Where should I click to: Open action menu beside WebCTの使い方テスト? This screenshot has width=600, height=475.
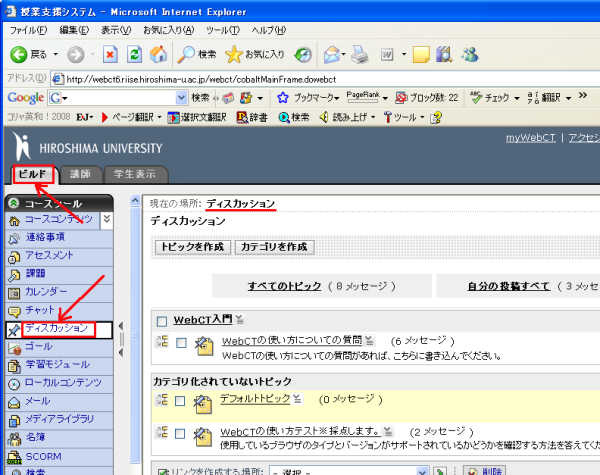point(388,431)
